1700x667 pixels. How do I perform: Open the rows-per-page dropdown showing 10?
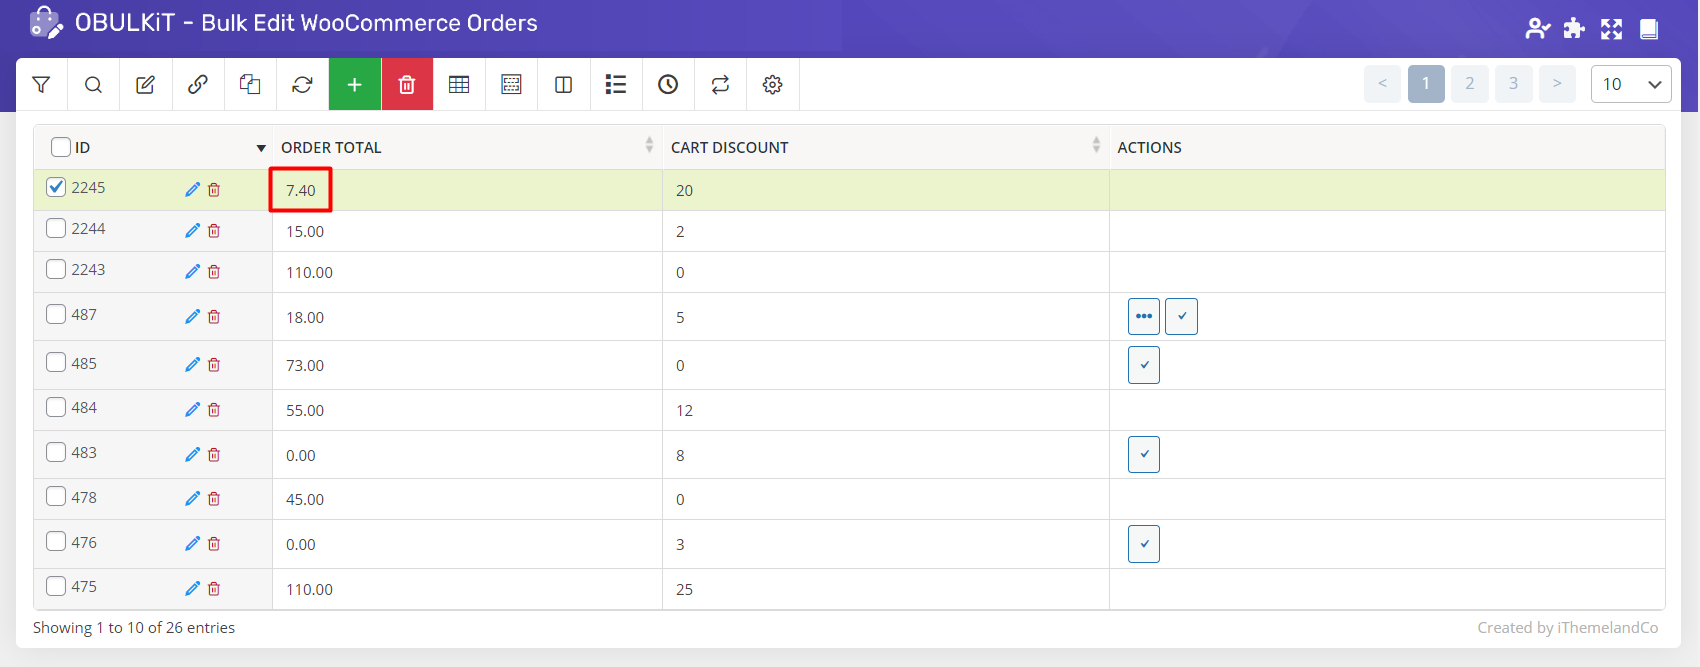click(x=1630, y=84)
